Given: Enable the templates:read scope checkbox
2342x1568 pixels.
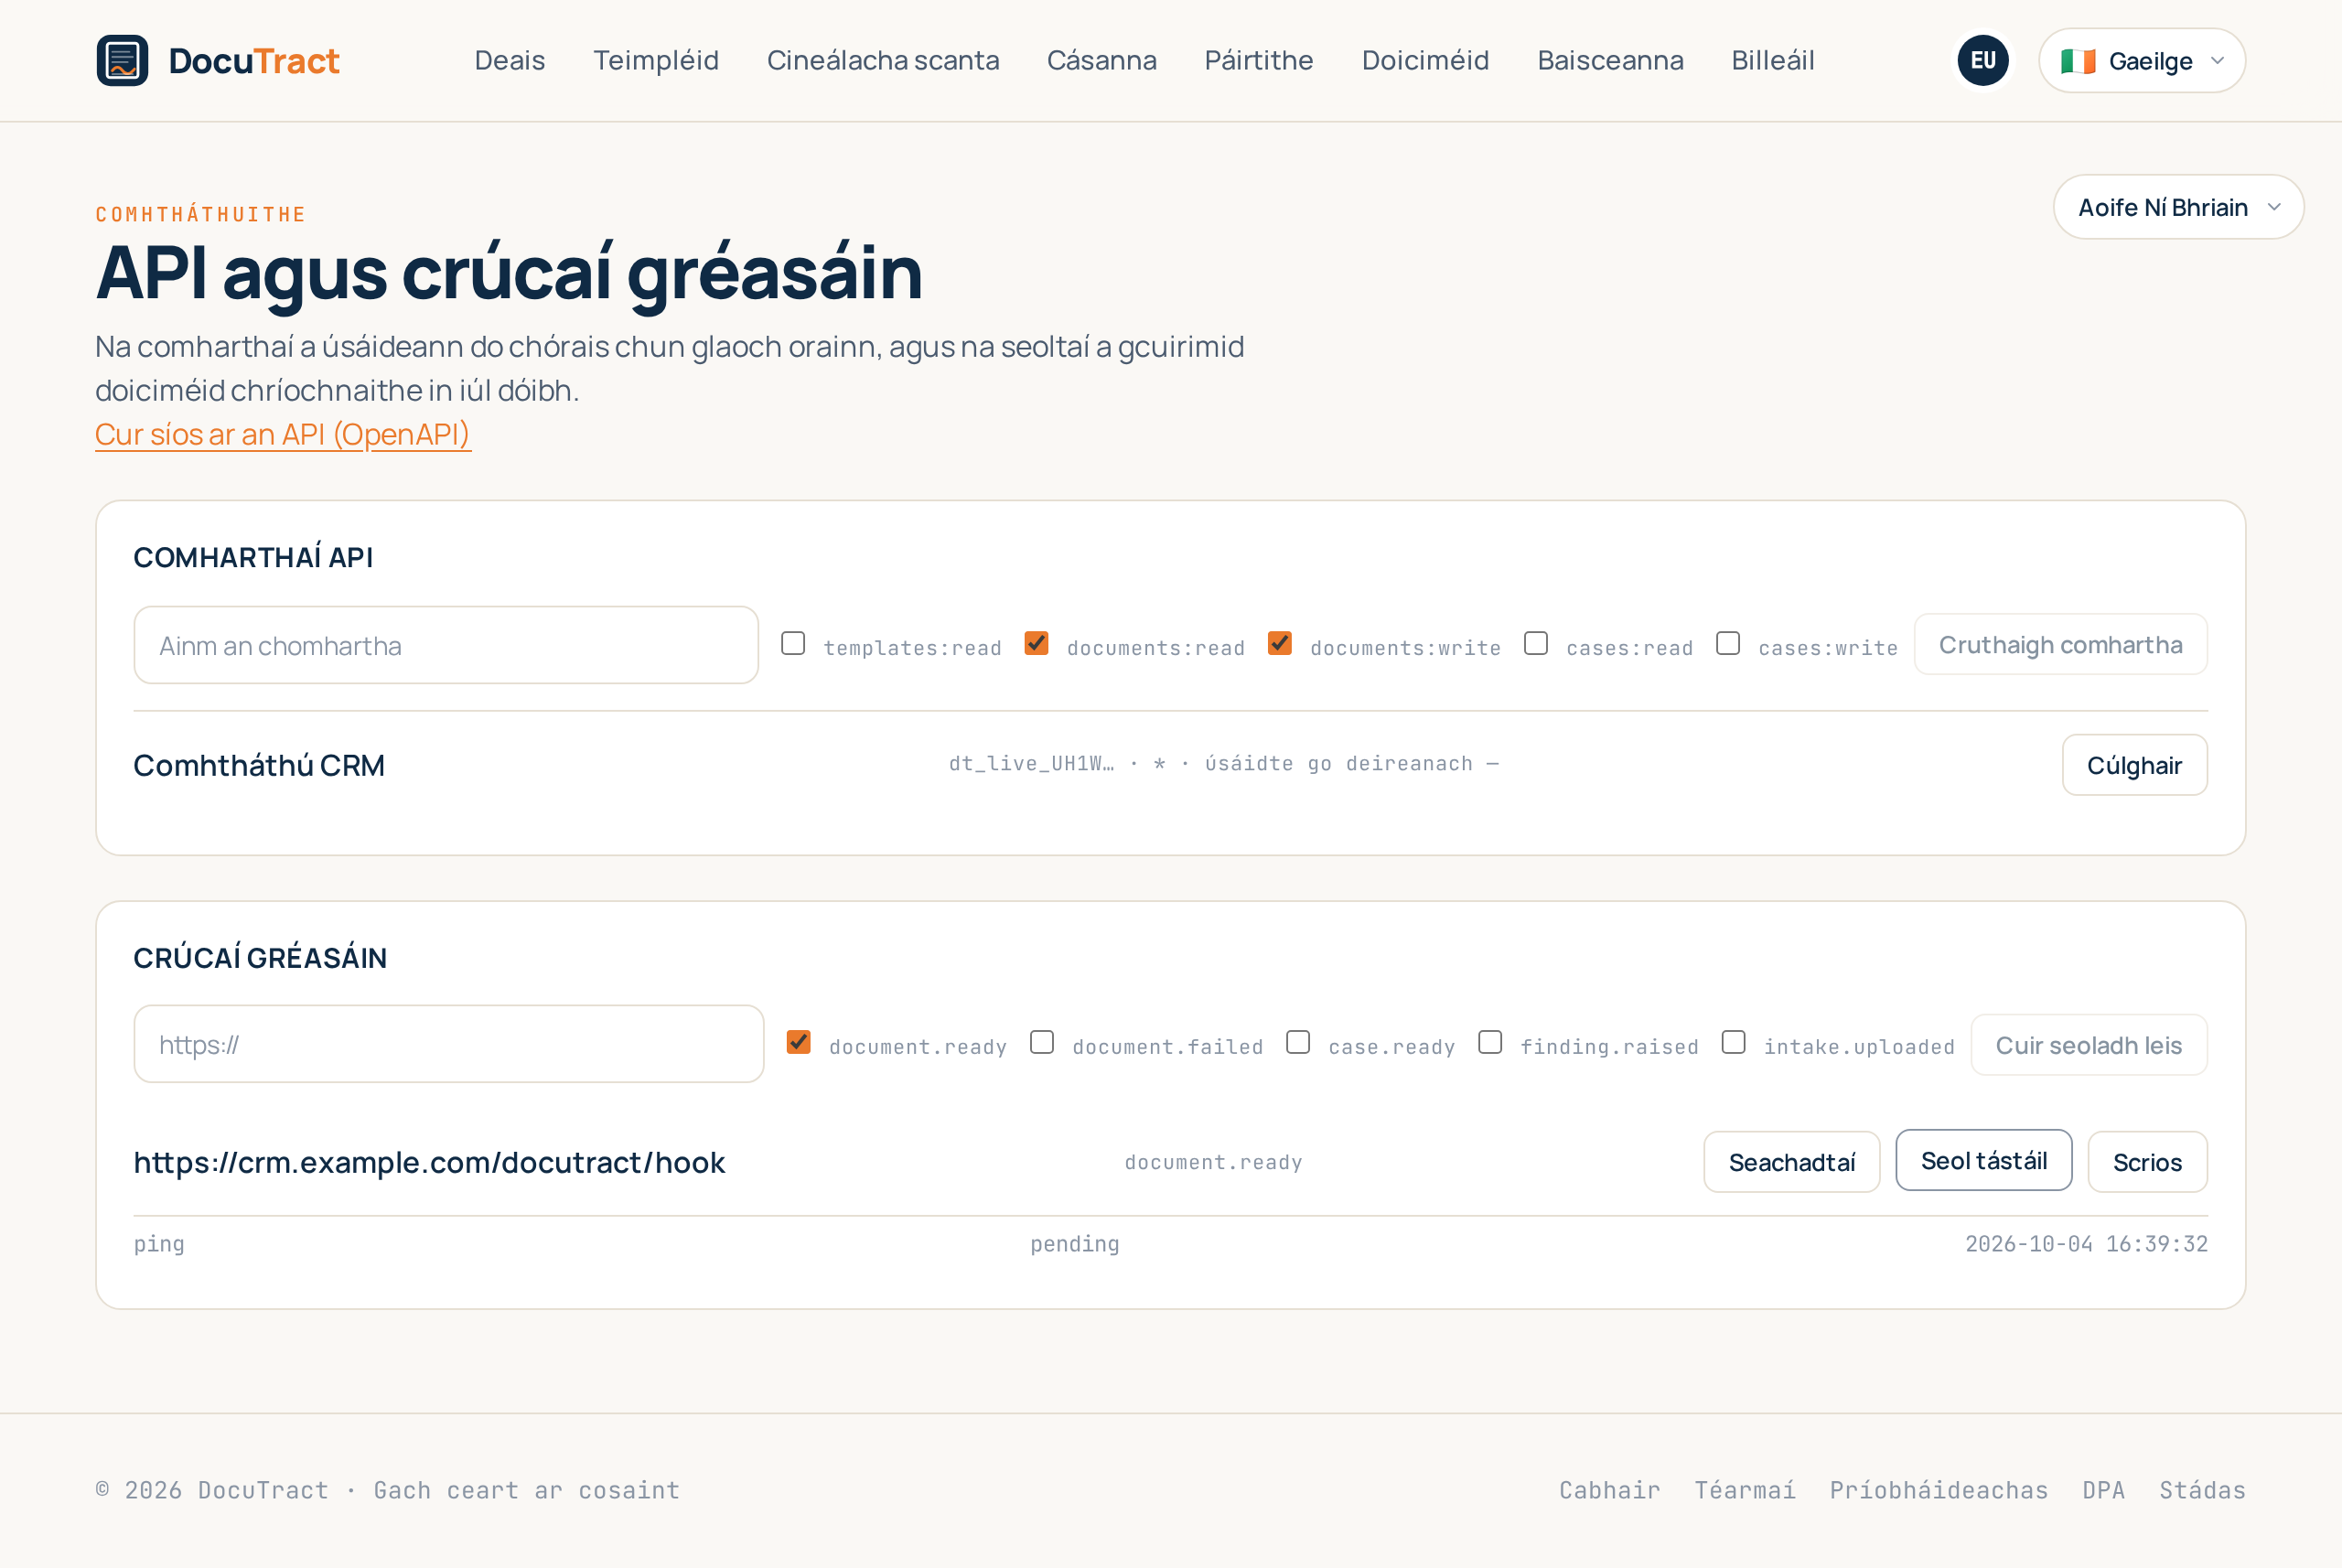Looking at the screenshot, I should coord(793,643).
